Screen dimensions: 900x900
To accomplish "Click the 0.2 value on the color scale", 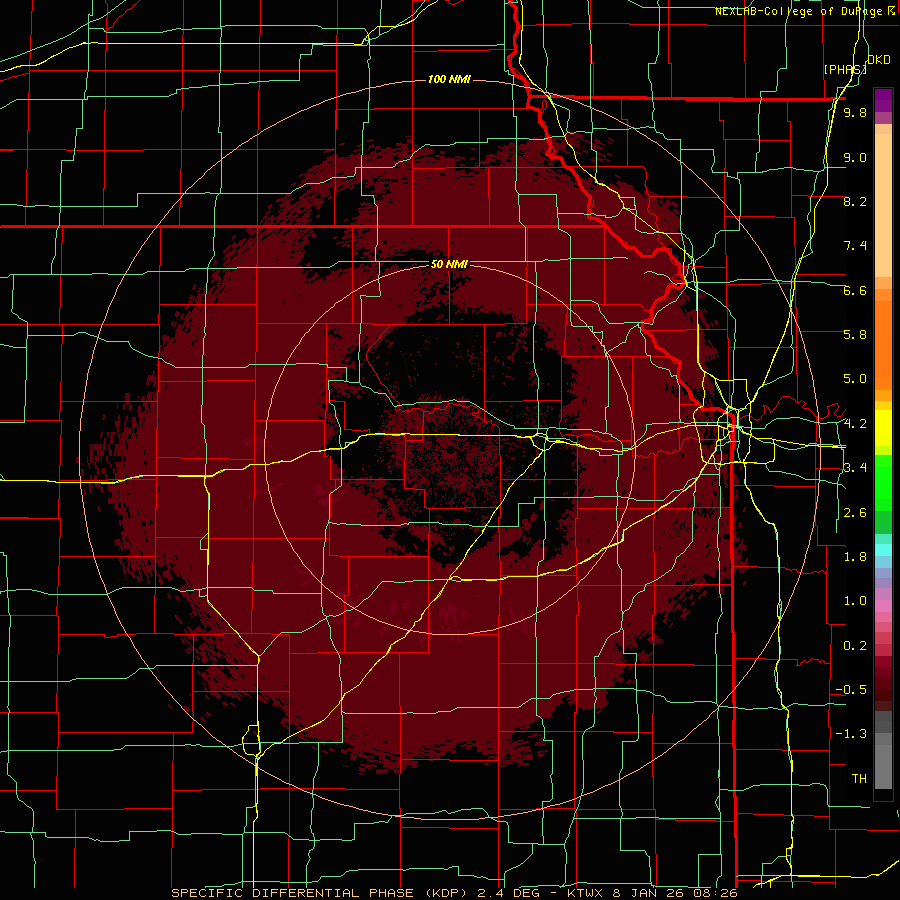I will pos(855,646).
